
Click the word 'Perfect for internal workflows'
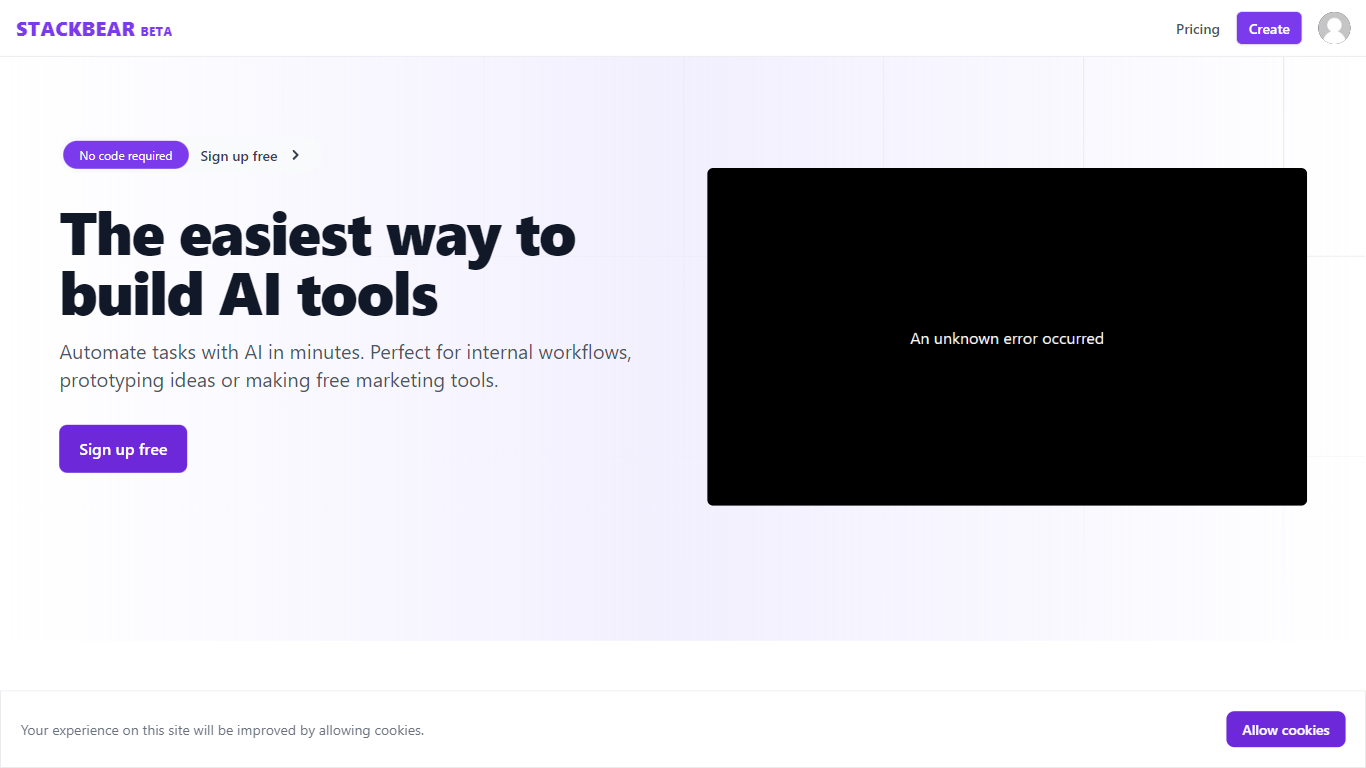pyautogui.click(x=500, y=353)
